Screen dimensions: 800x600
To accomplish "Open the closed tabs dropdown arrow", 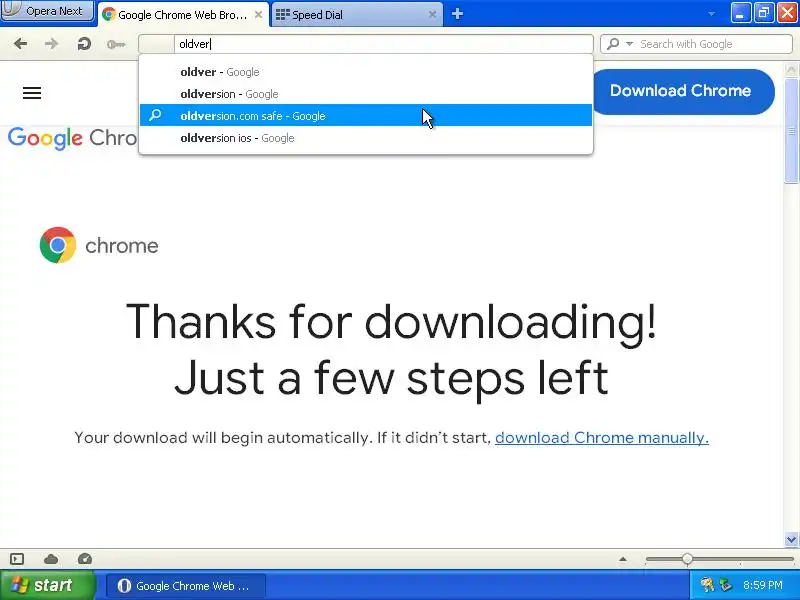I will pyautogui.click(x=711, y=14).
